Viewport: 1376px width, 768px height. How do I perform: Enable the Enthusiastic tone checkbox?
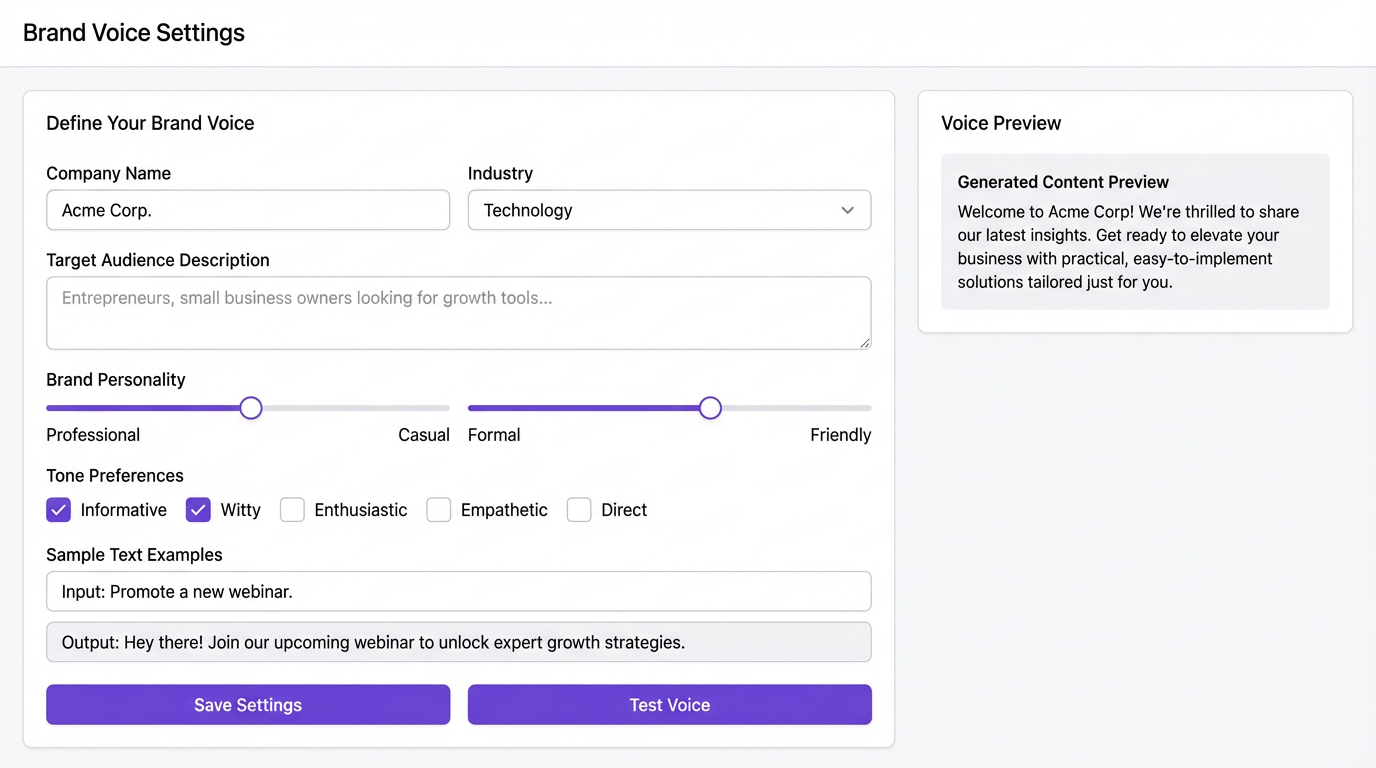[x=292, y=510]
